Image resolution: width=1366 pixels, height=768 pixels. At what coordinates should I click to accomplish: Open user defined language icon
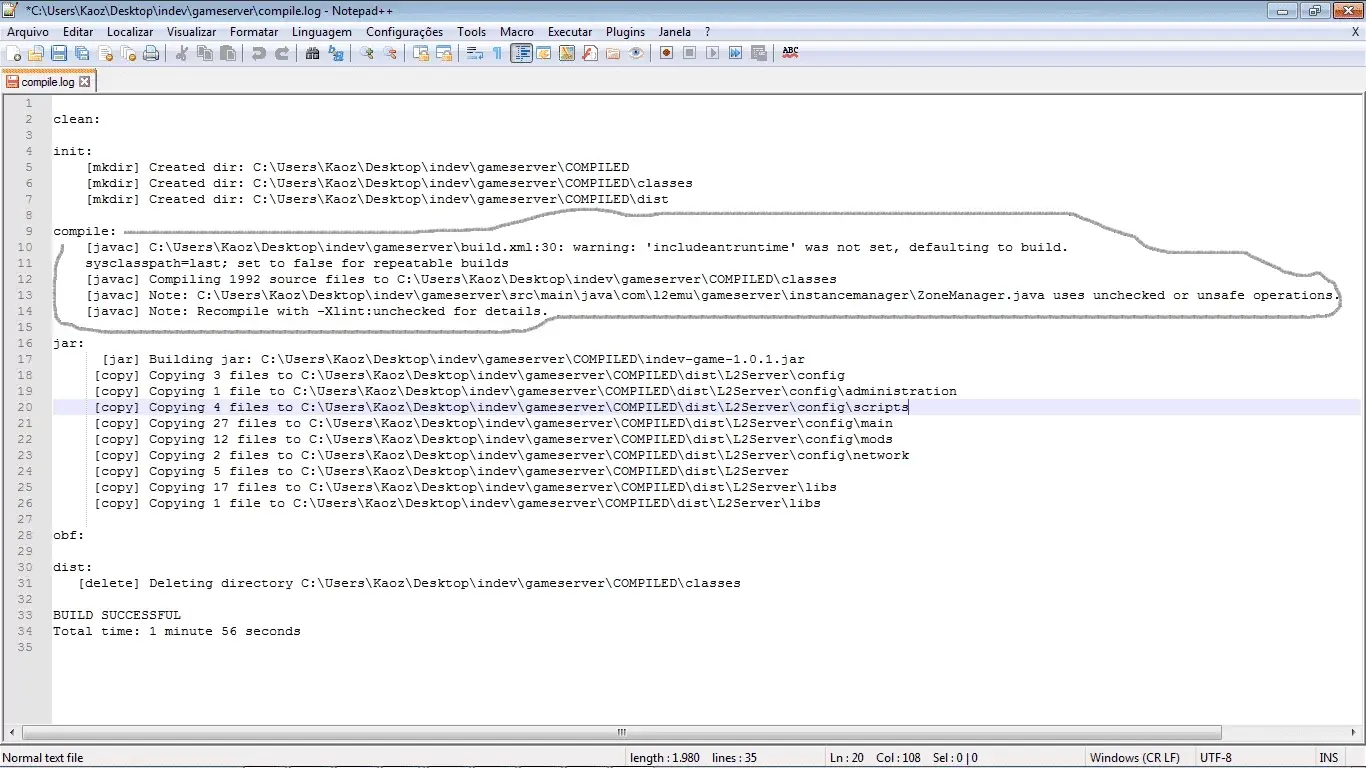click(x=544, y=53)
